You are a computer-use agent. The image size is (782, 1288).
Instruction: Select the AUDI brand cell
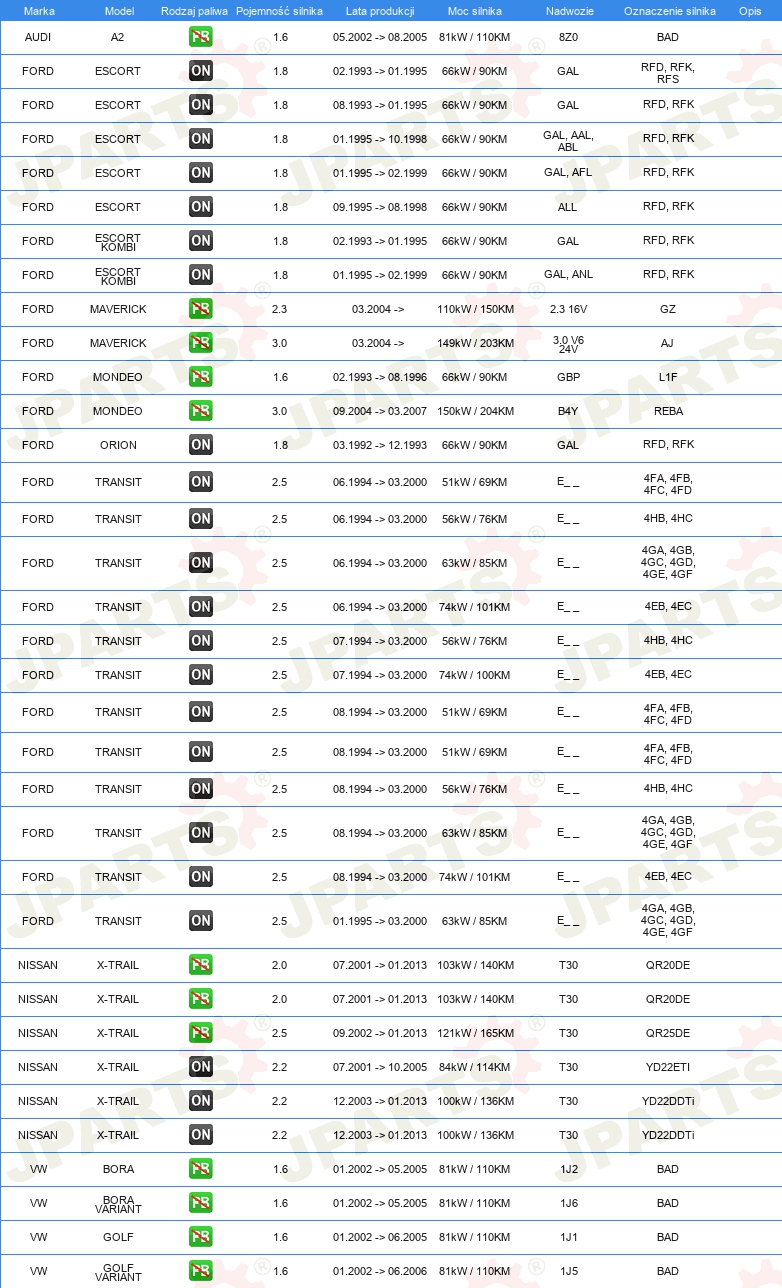[38, 37]
